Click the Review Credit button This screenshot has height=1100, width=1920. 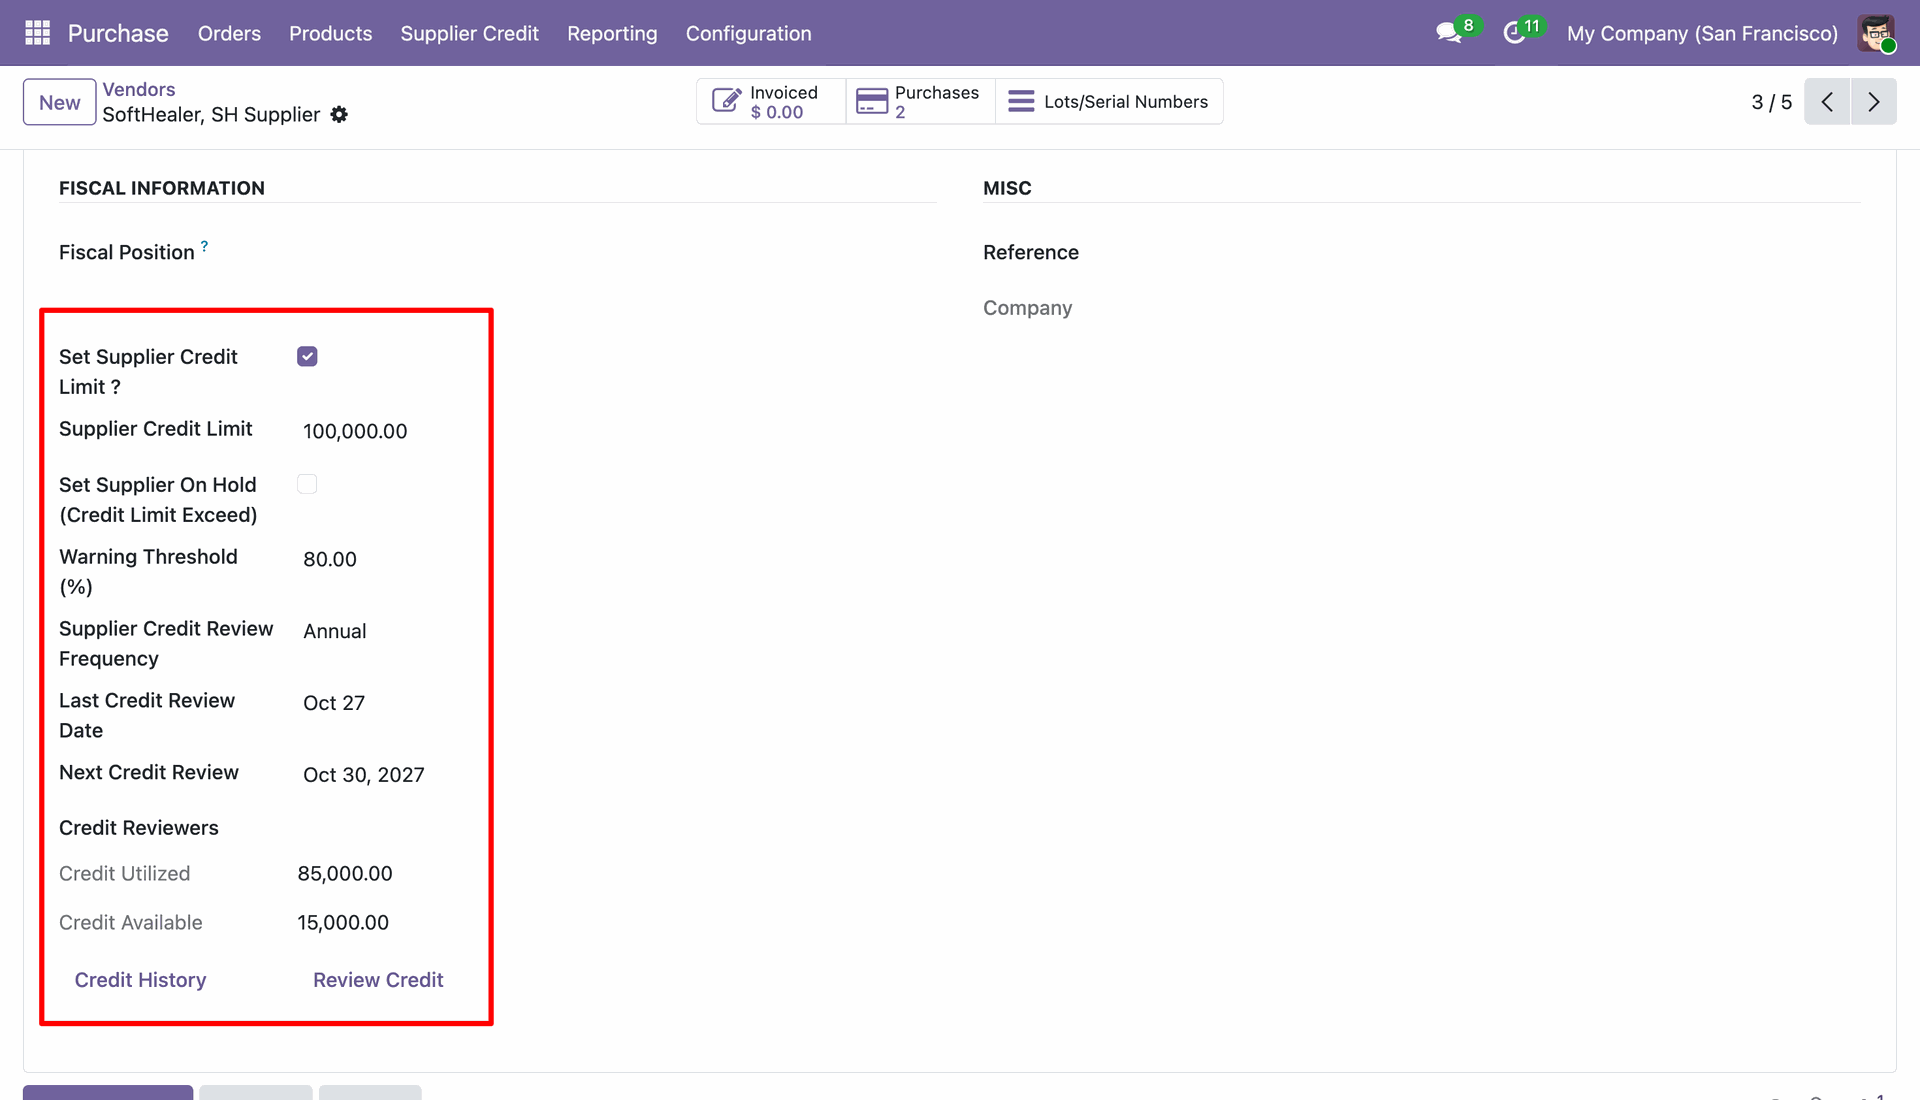tap(378, 980)
